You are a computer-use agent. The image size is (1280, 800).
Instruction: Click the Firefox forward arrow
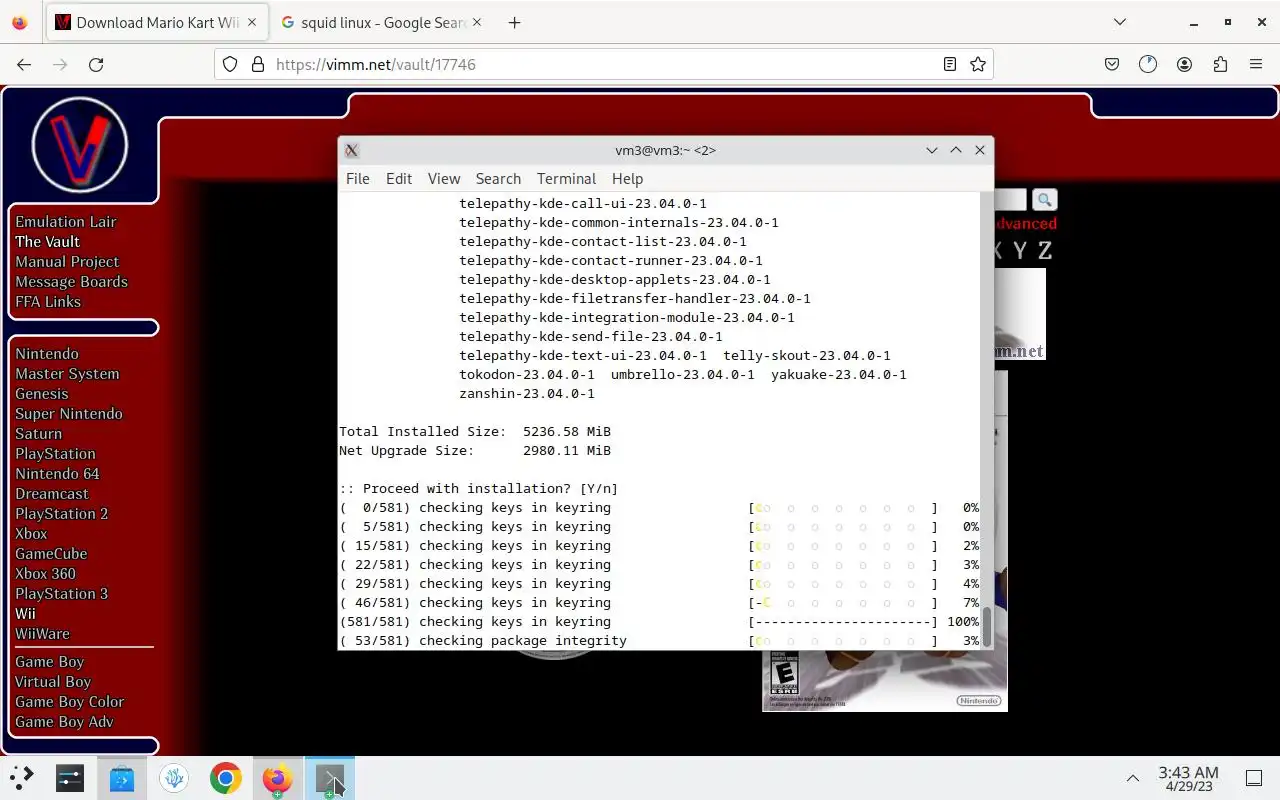click(x=60, y=64)
